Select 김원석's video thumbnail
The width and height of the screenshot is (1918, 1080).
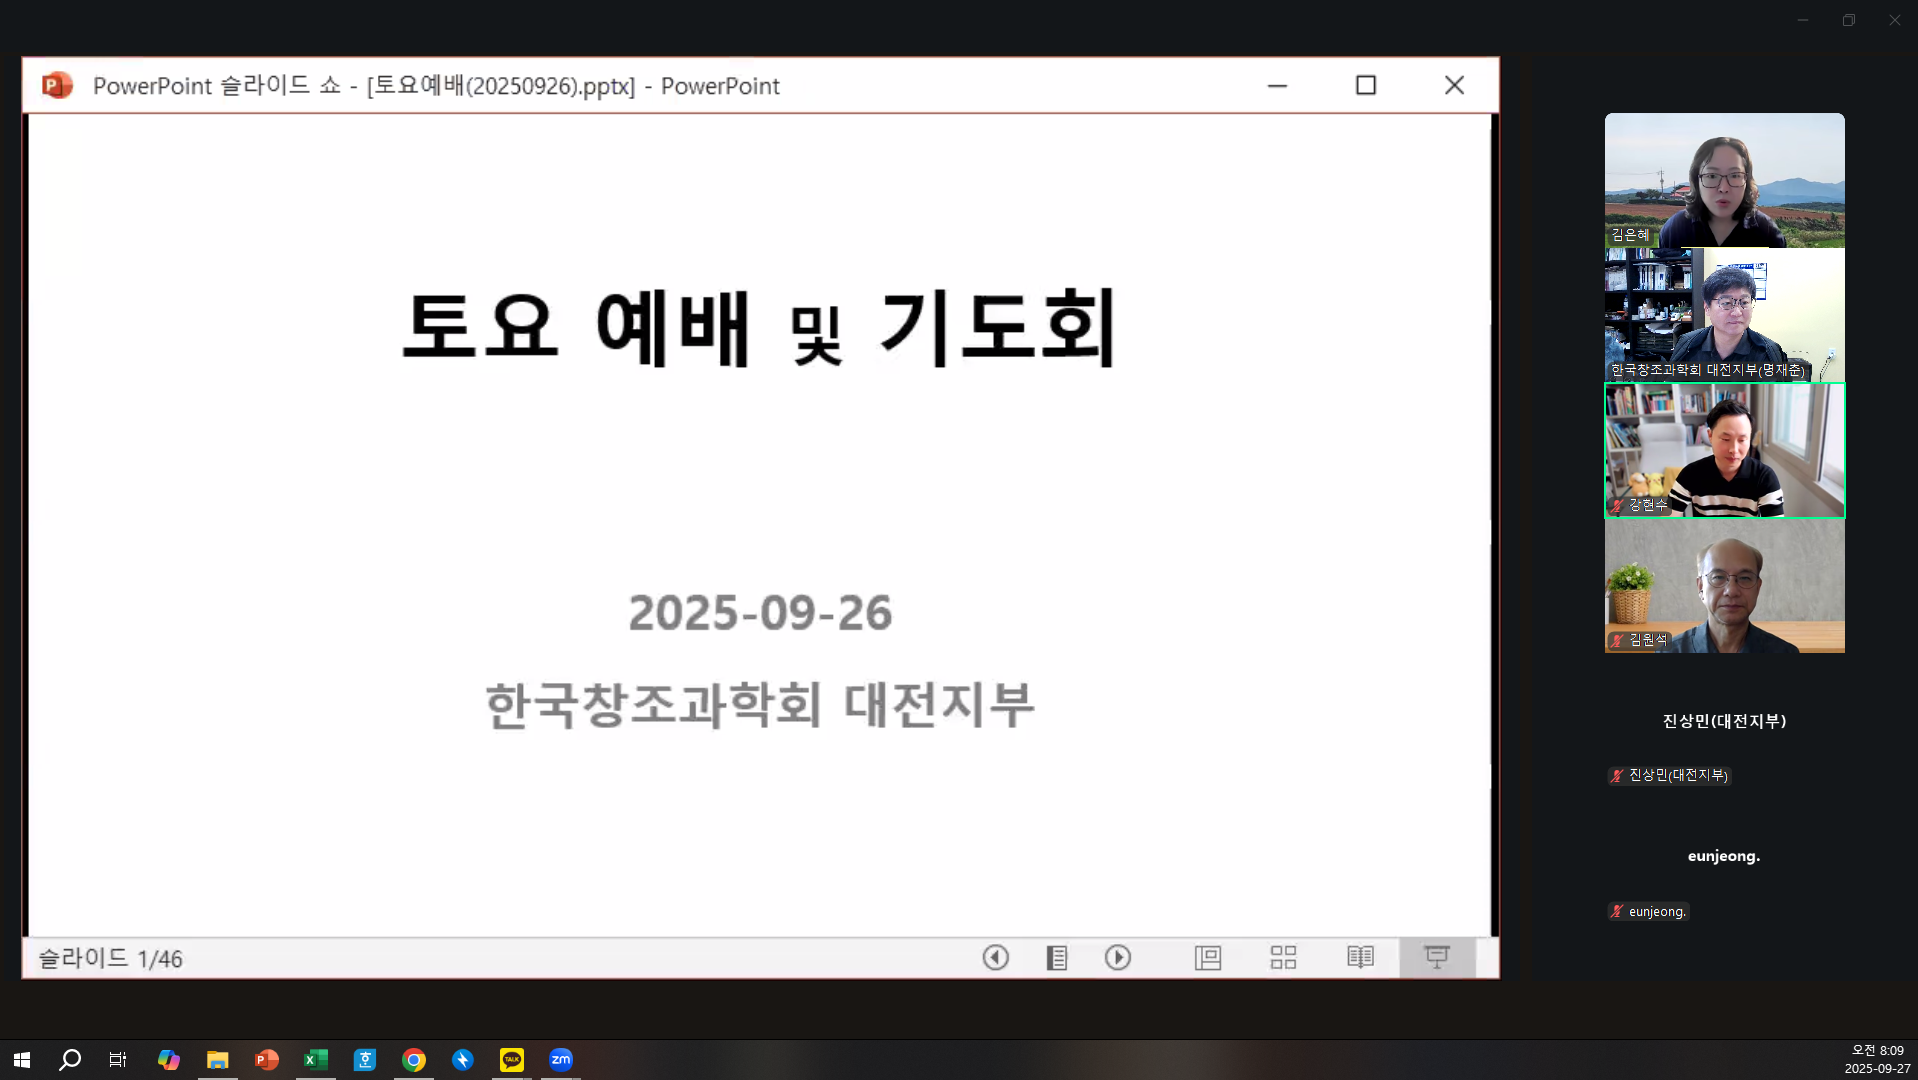[1724, 586]
